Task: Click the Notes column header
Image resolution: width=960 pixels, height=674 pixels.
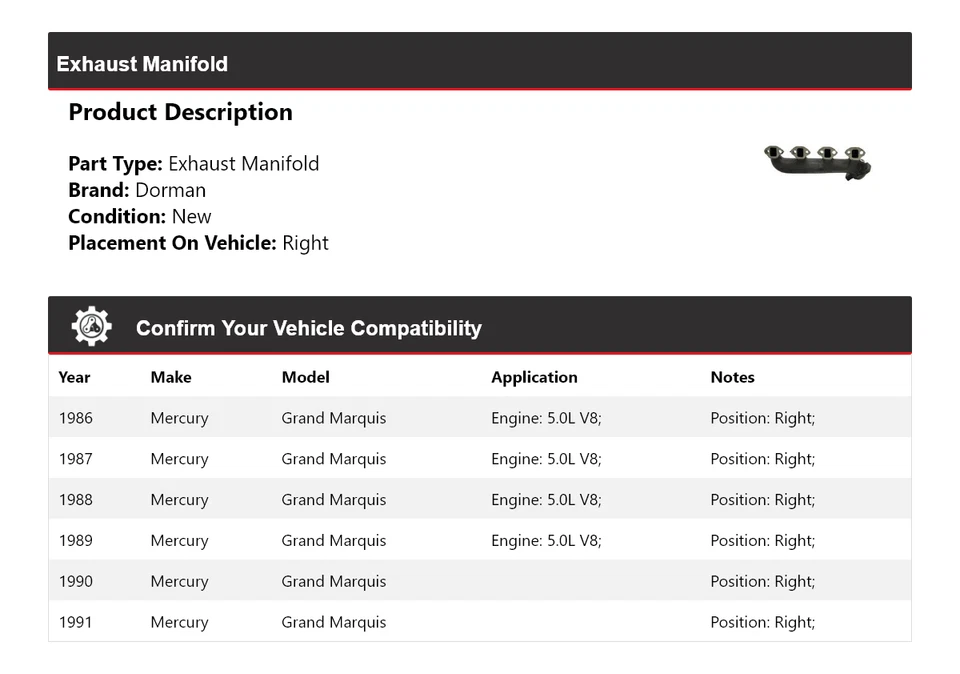Action: [732, 377]
